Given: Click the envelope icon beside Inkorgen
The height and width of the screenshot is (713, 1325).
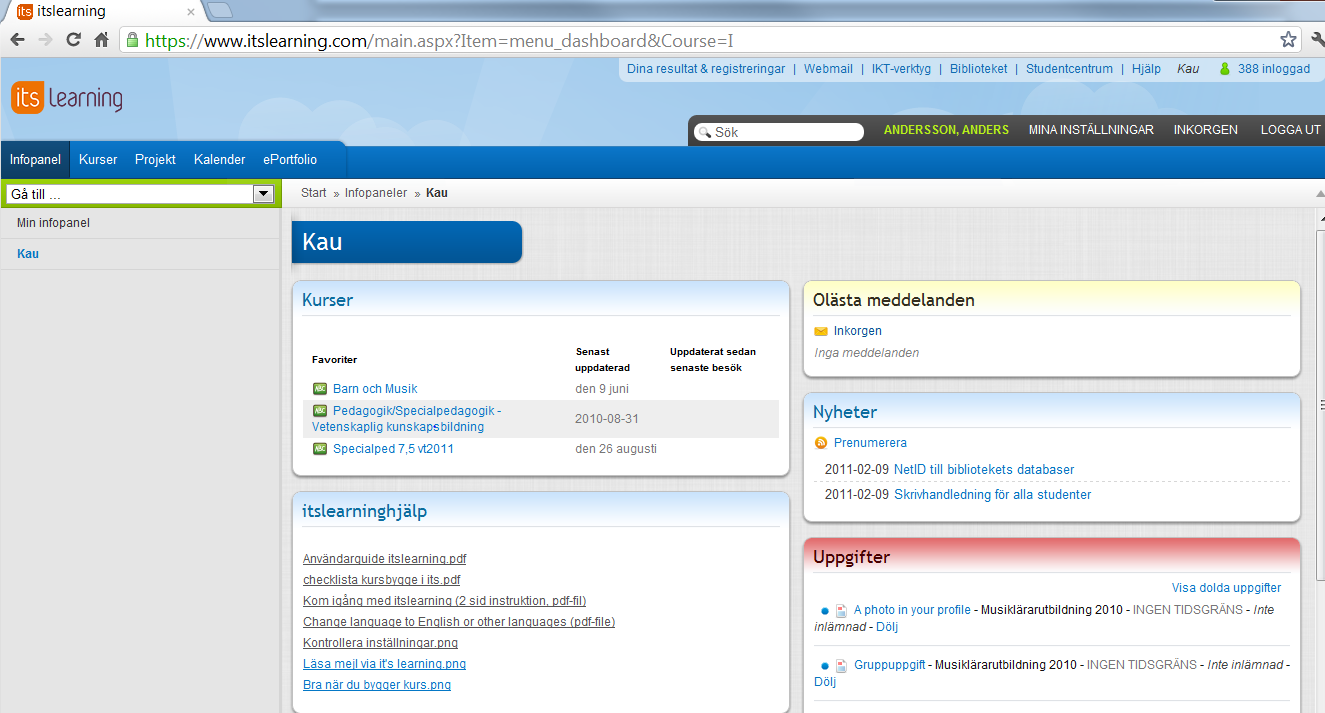Looking at the screenshot, I should point(821,331).
